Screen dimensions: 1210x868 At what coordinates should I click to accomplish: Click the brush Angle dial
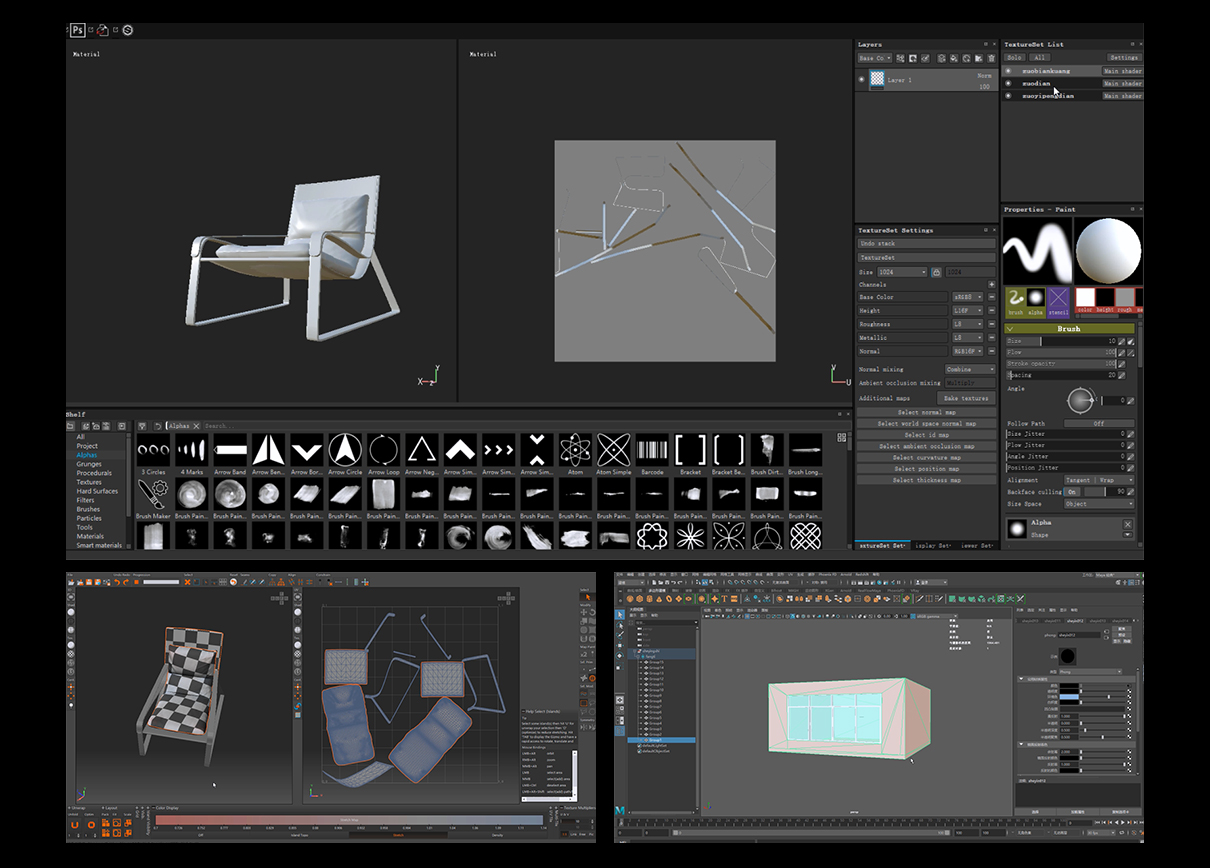pos(1078,401)
